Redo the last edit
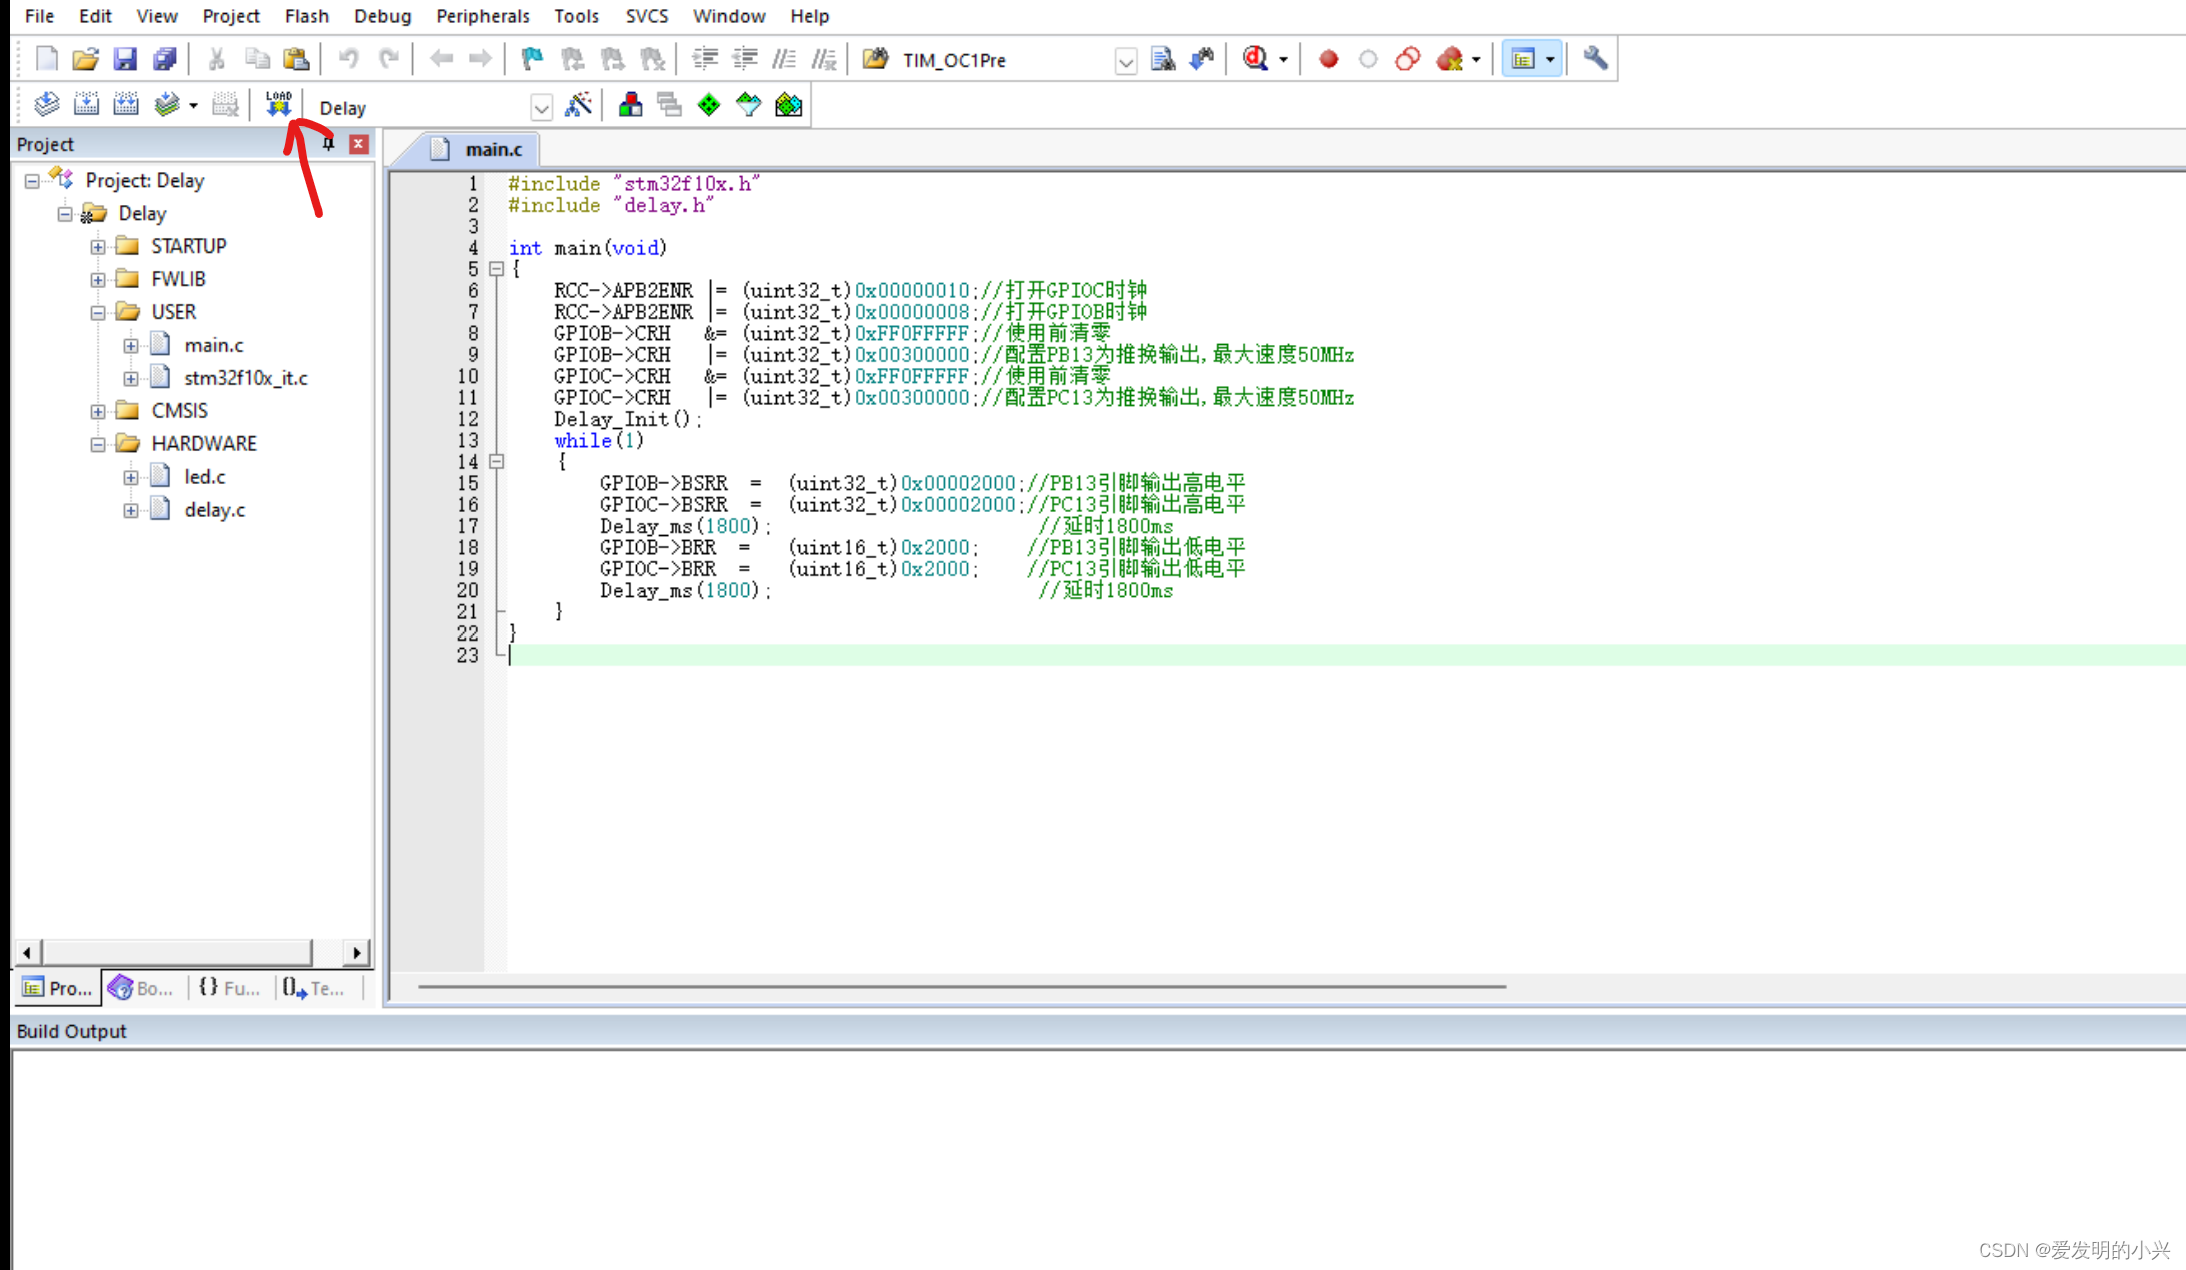This screenshot has height=1270, width=2186. tap(389, 59)
